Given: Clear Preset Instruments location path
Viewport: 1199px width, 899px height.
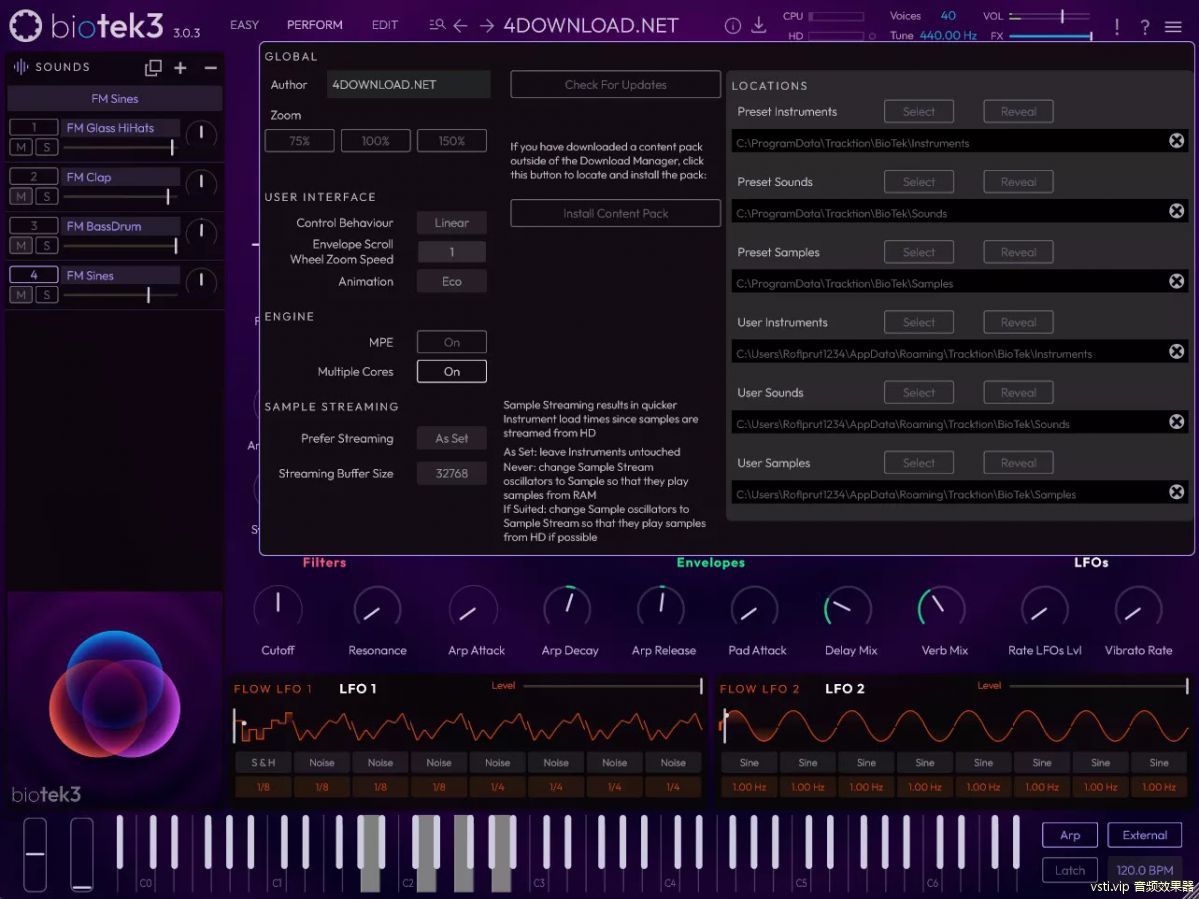Looking at the screenshot, I should pos(1177,141).
